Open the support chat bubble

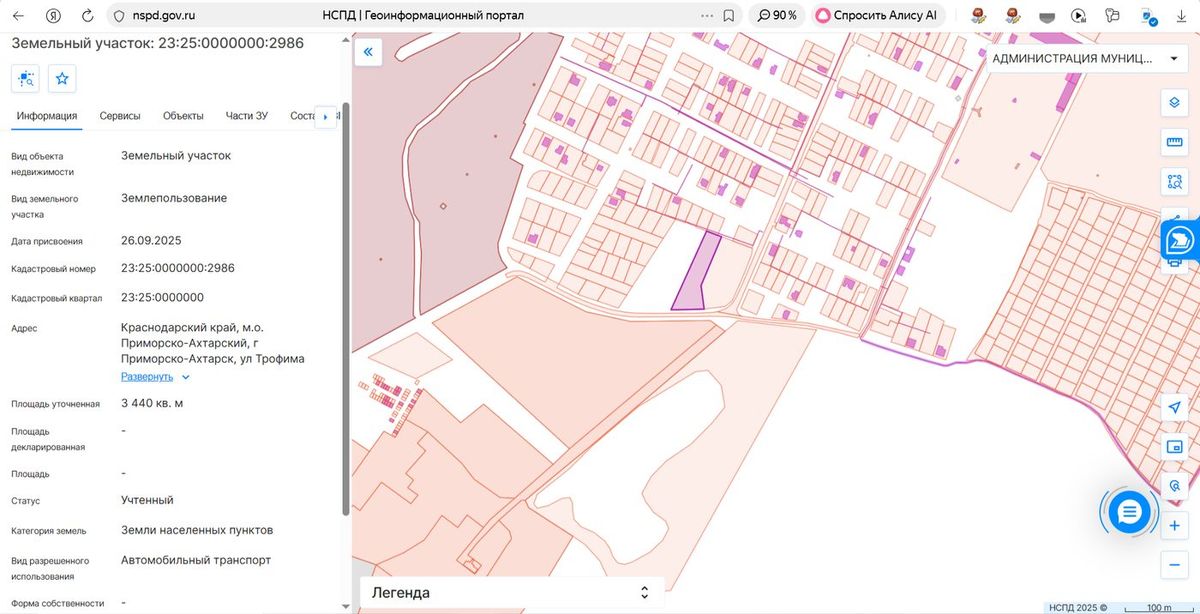pyautogui.click(x=1129, y=513)
